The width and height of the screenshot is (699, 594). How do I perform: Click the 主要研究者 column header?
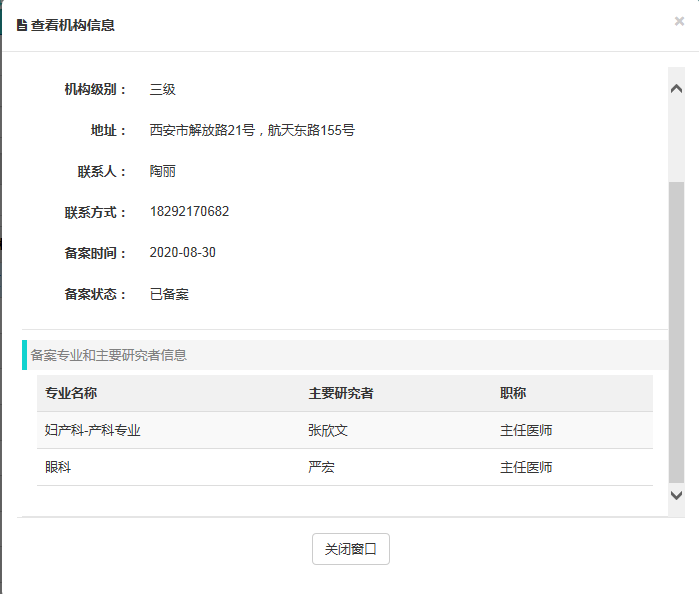tap(340, 394)
